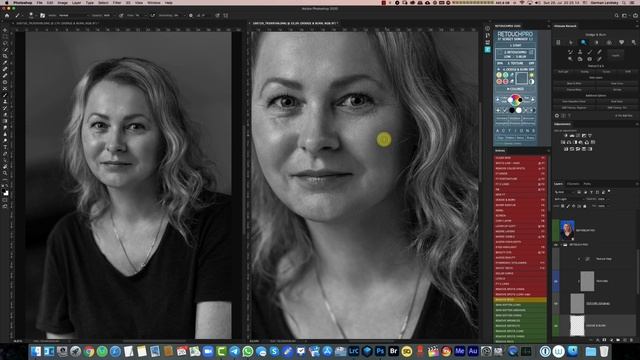640x360 pixels.
Task: Open the smoothing options gear
Action: 191,16
